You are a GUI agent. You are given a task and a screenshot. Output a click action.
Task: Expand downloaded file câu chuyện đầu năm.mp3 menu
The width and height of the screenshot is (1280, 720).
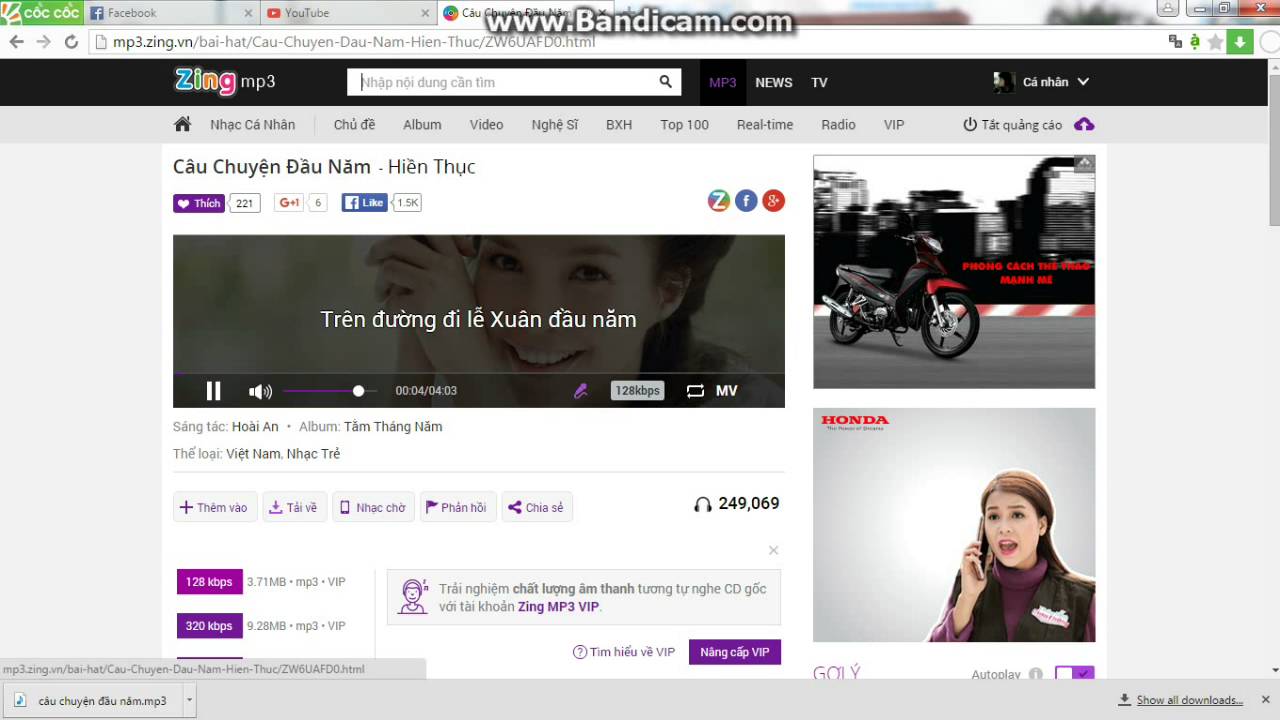click(189, 701)
